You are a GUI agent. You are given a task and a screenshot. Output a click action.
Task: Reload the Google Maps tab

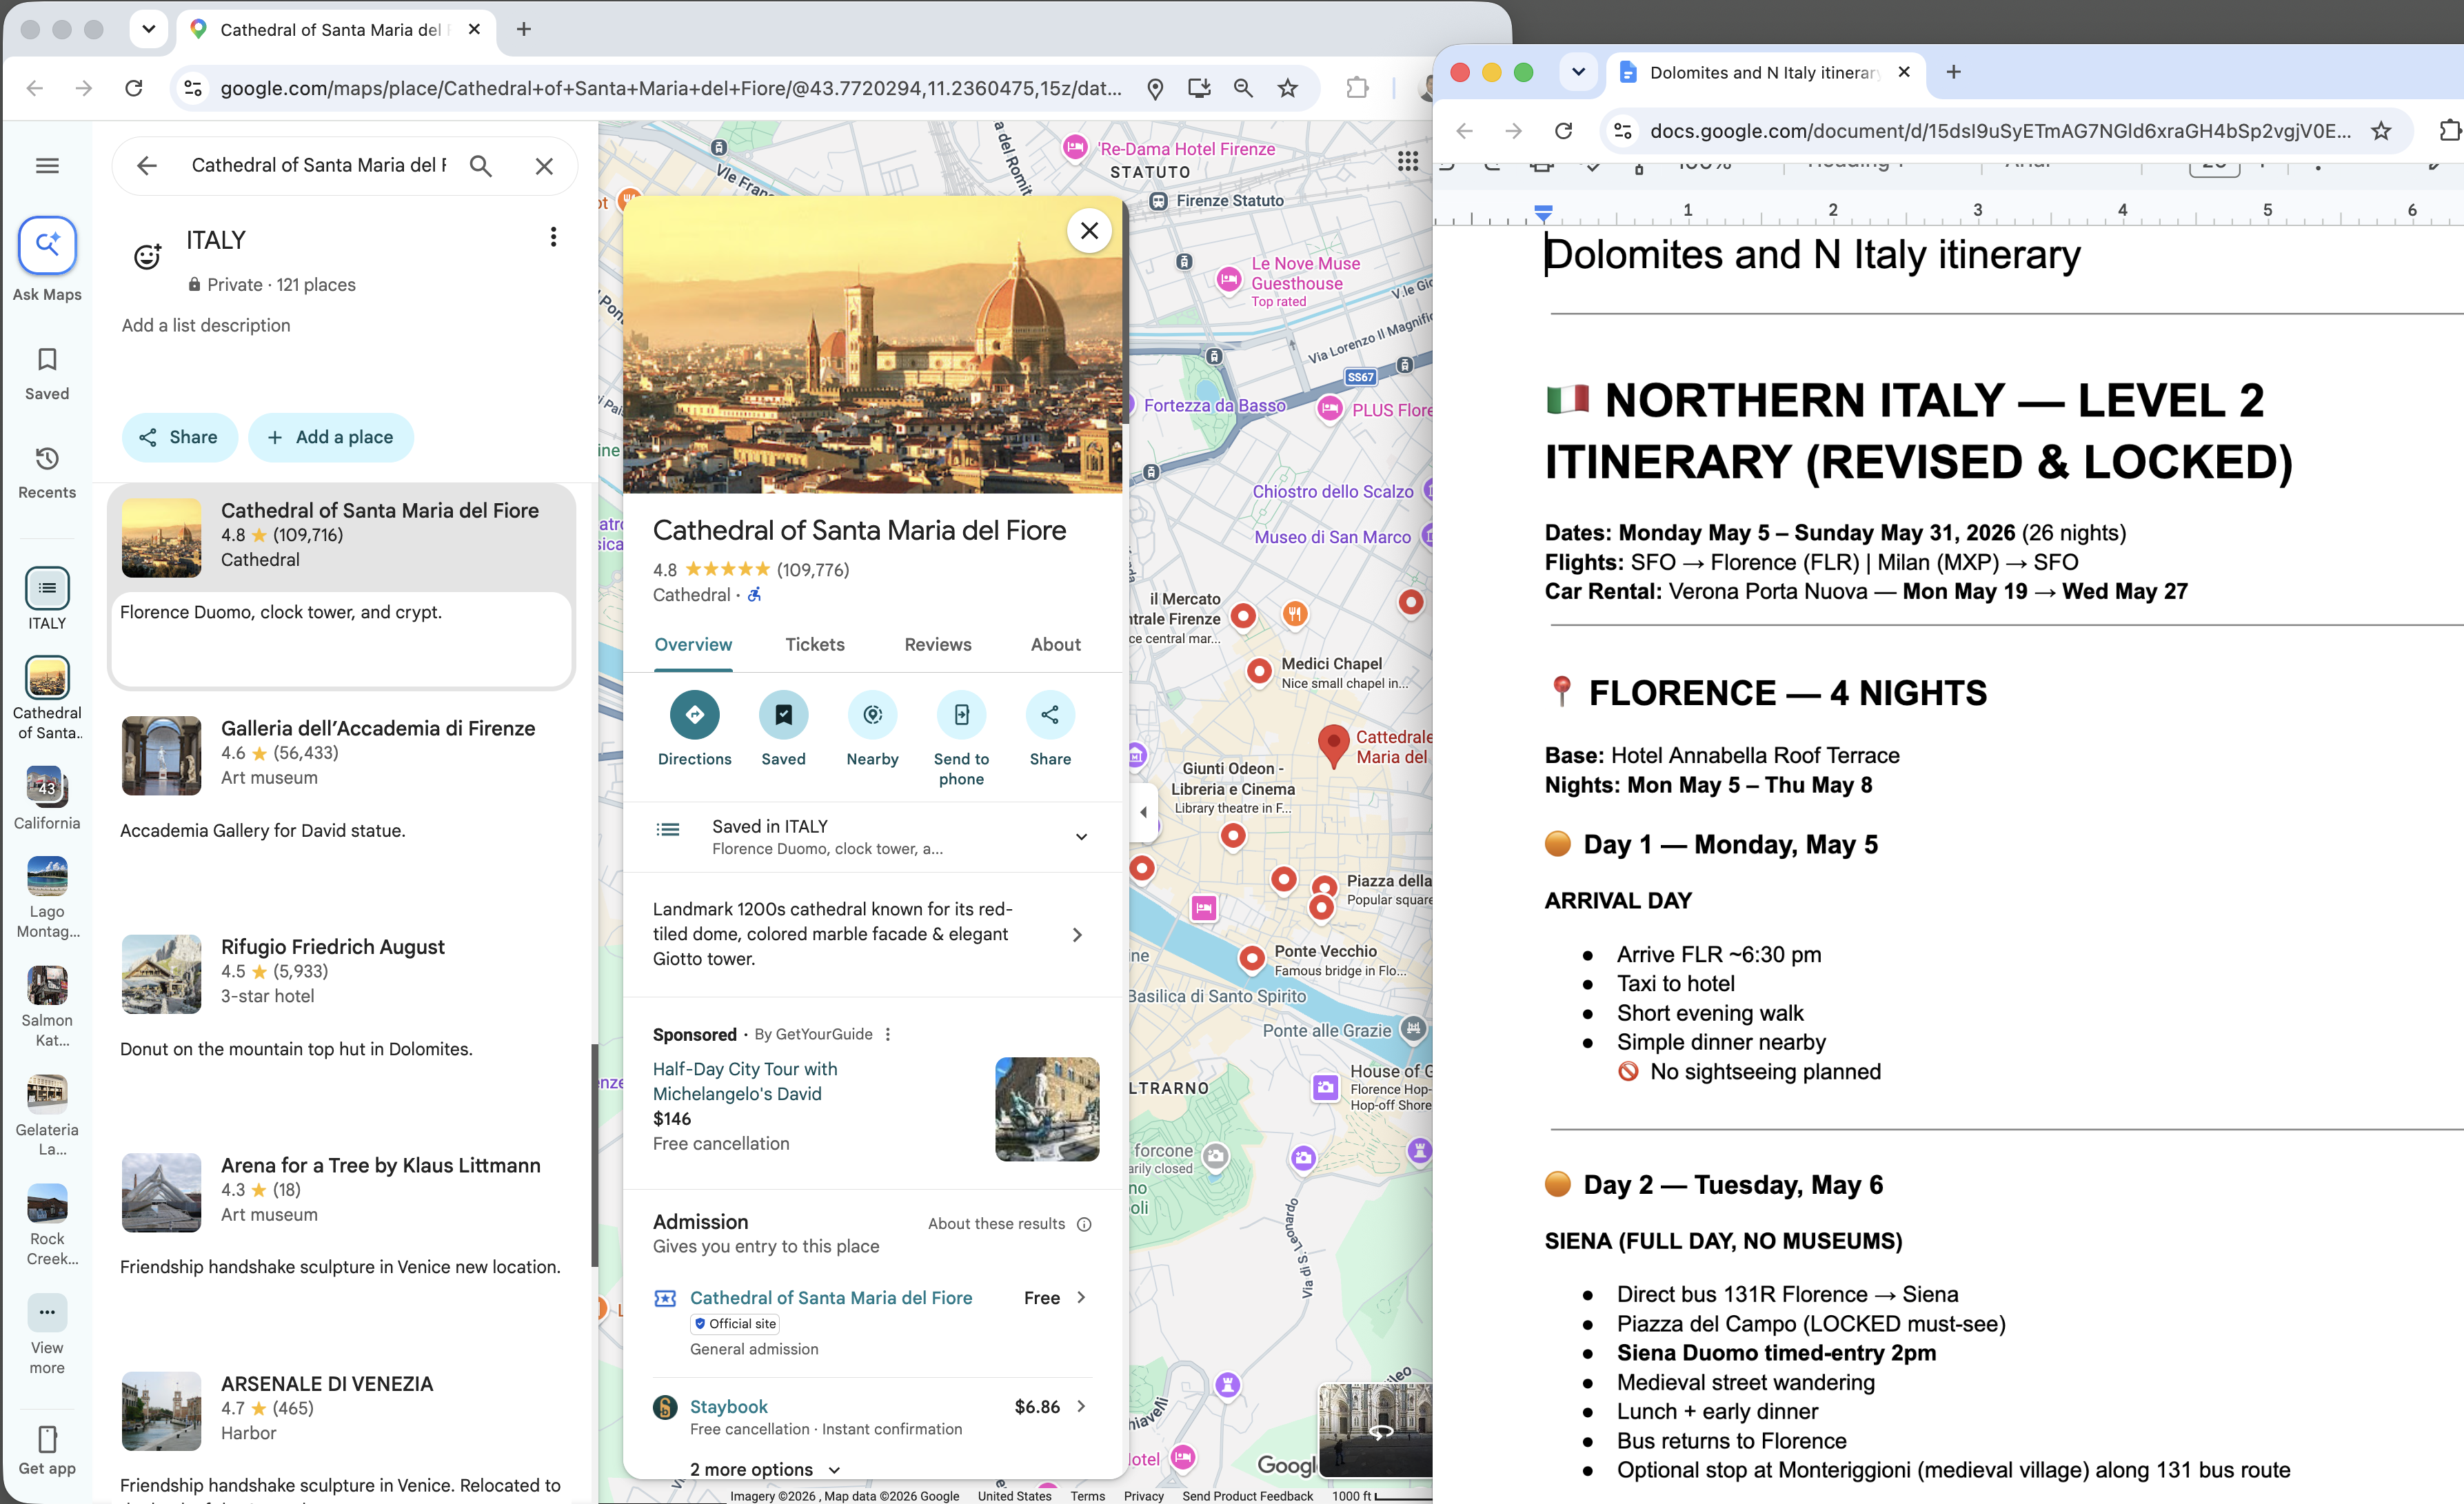tap(134, 88)
